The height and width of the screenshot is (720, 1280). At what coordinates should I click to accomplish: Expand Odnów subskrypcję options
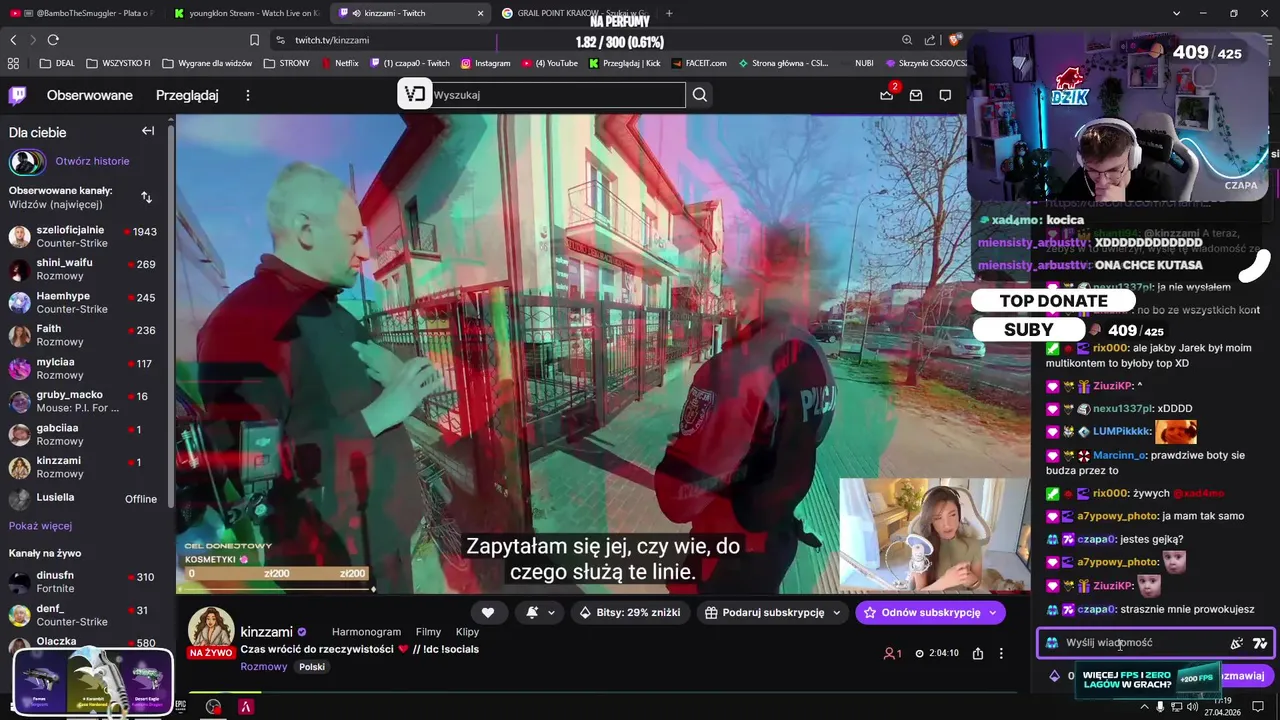(992, 612)
